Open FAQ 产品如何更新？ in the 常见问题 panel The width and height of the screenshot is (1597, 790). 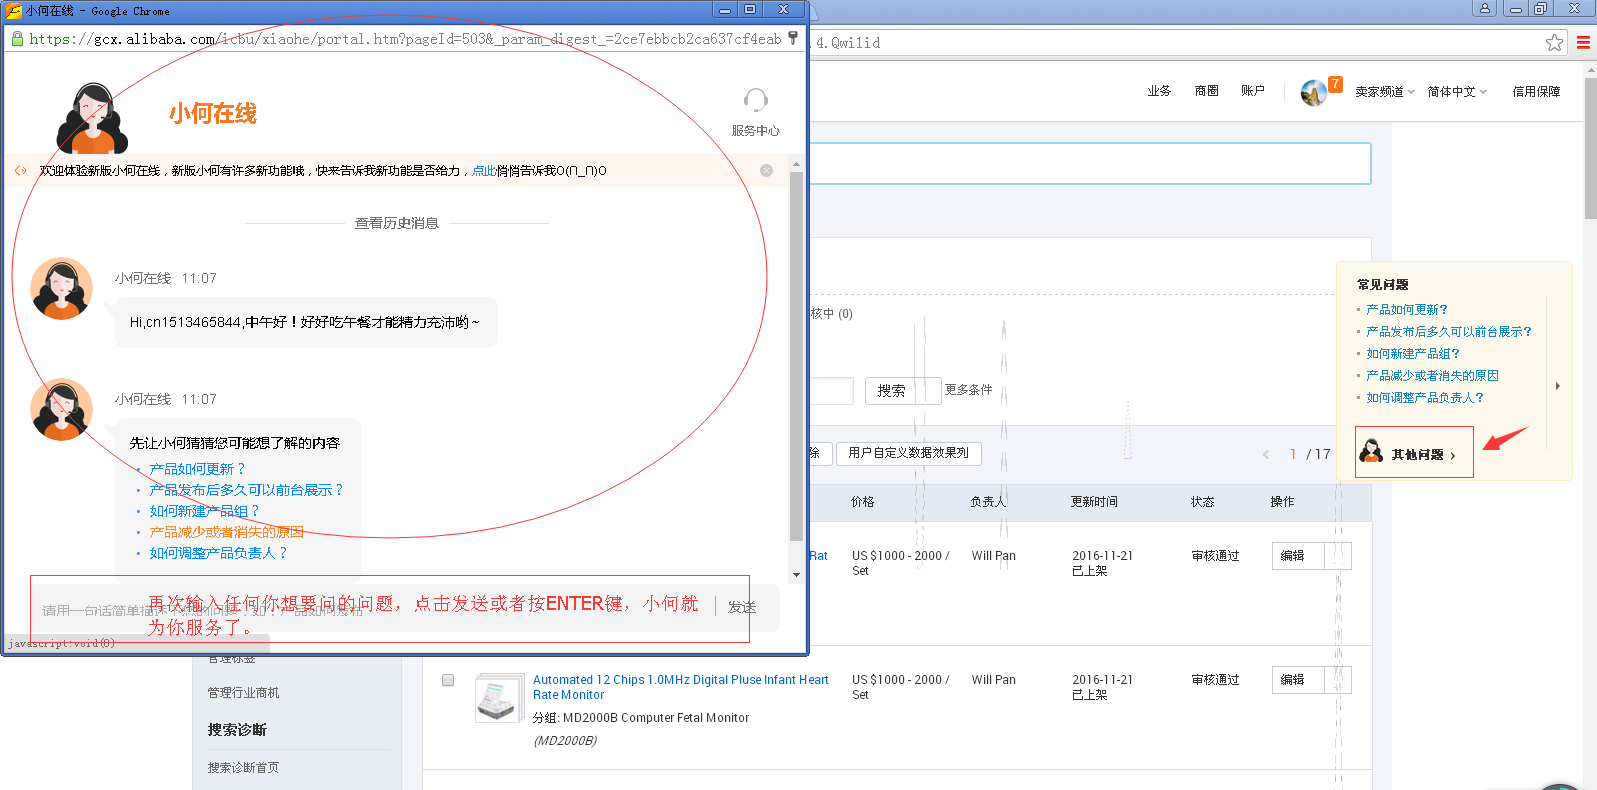tap(1407, 310)
